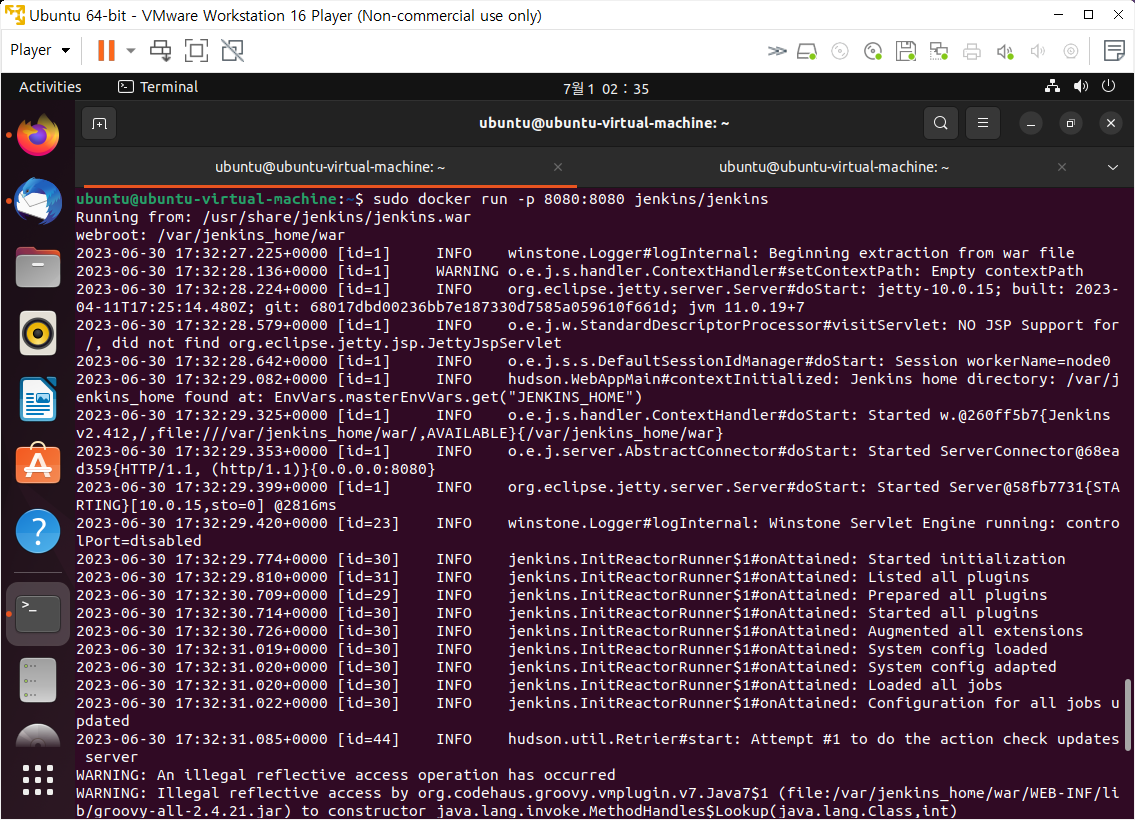Open a new terminal tab with the plus button

[99, 124]
